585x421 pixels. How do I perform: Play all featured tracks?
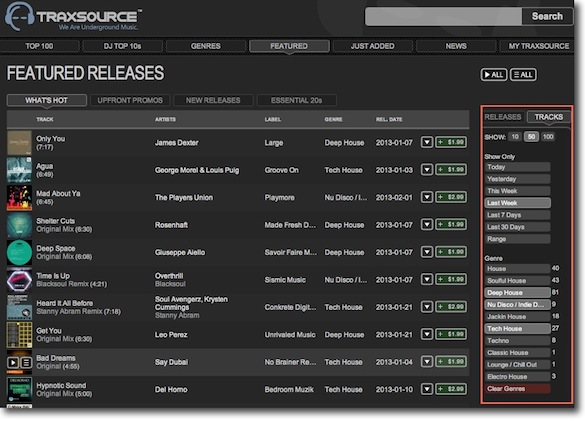[x=494, y=75]
